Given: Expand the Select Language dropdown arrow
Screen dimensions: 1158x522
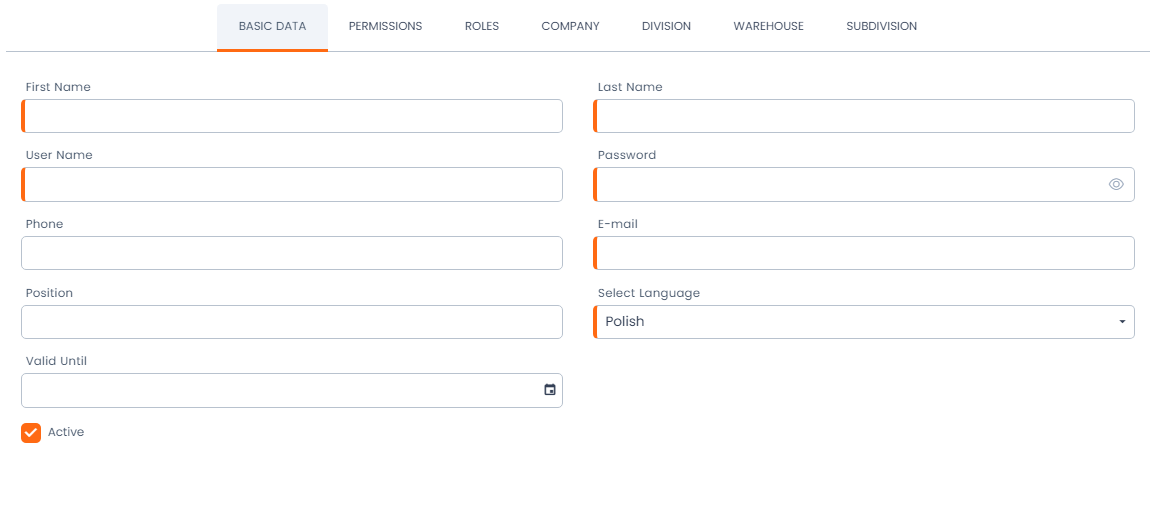Looking at the screenshot, I should (1121, 322).
